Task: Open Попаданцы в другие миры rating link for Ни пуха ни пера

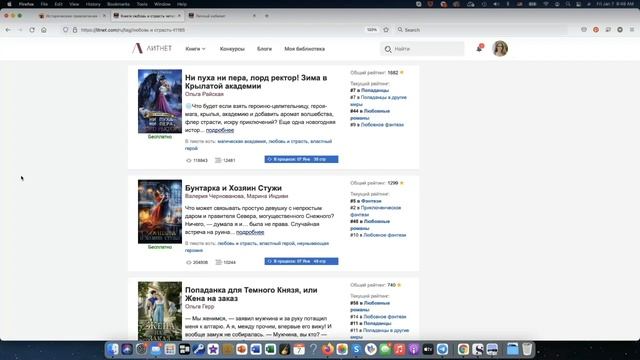Action: tap(378, 101)
